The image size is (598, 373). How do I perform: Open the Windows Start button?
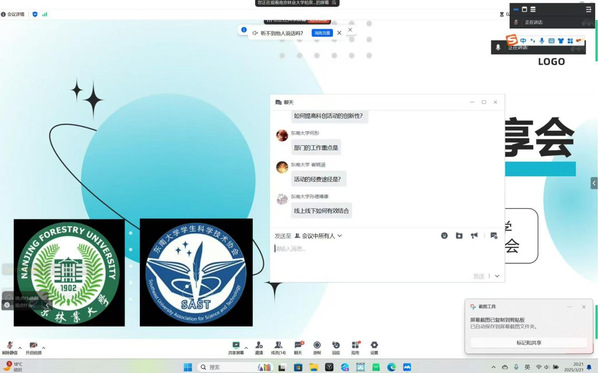188,367
